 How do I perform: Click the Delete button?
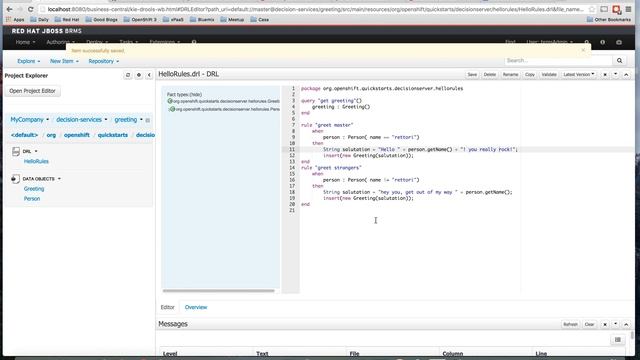point(489,74)
